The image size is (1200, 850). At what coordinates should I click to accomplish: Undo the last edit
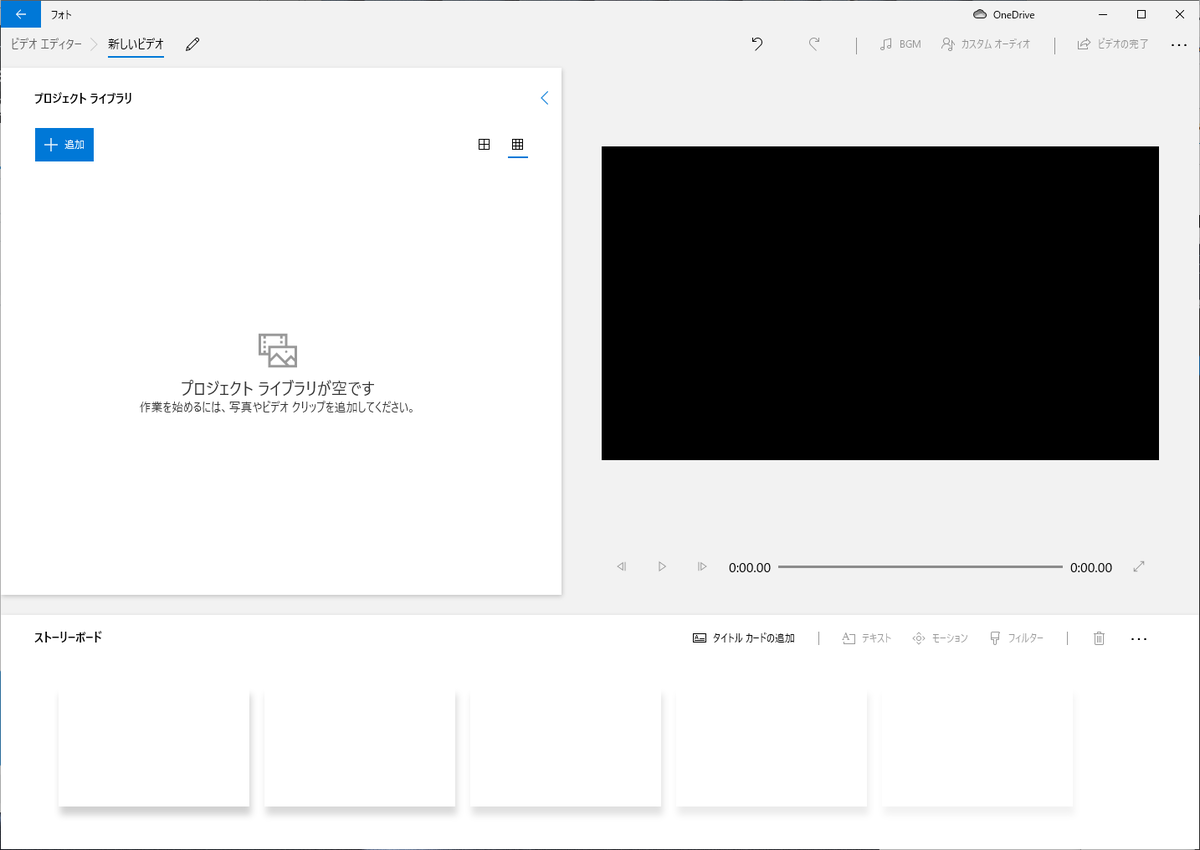coord(757,44)
